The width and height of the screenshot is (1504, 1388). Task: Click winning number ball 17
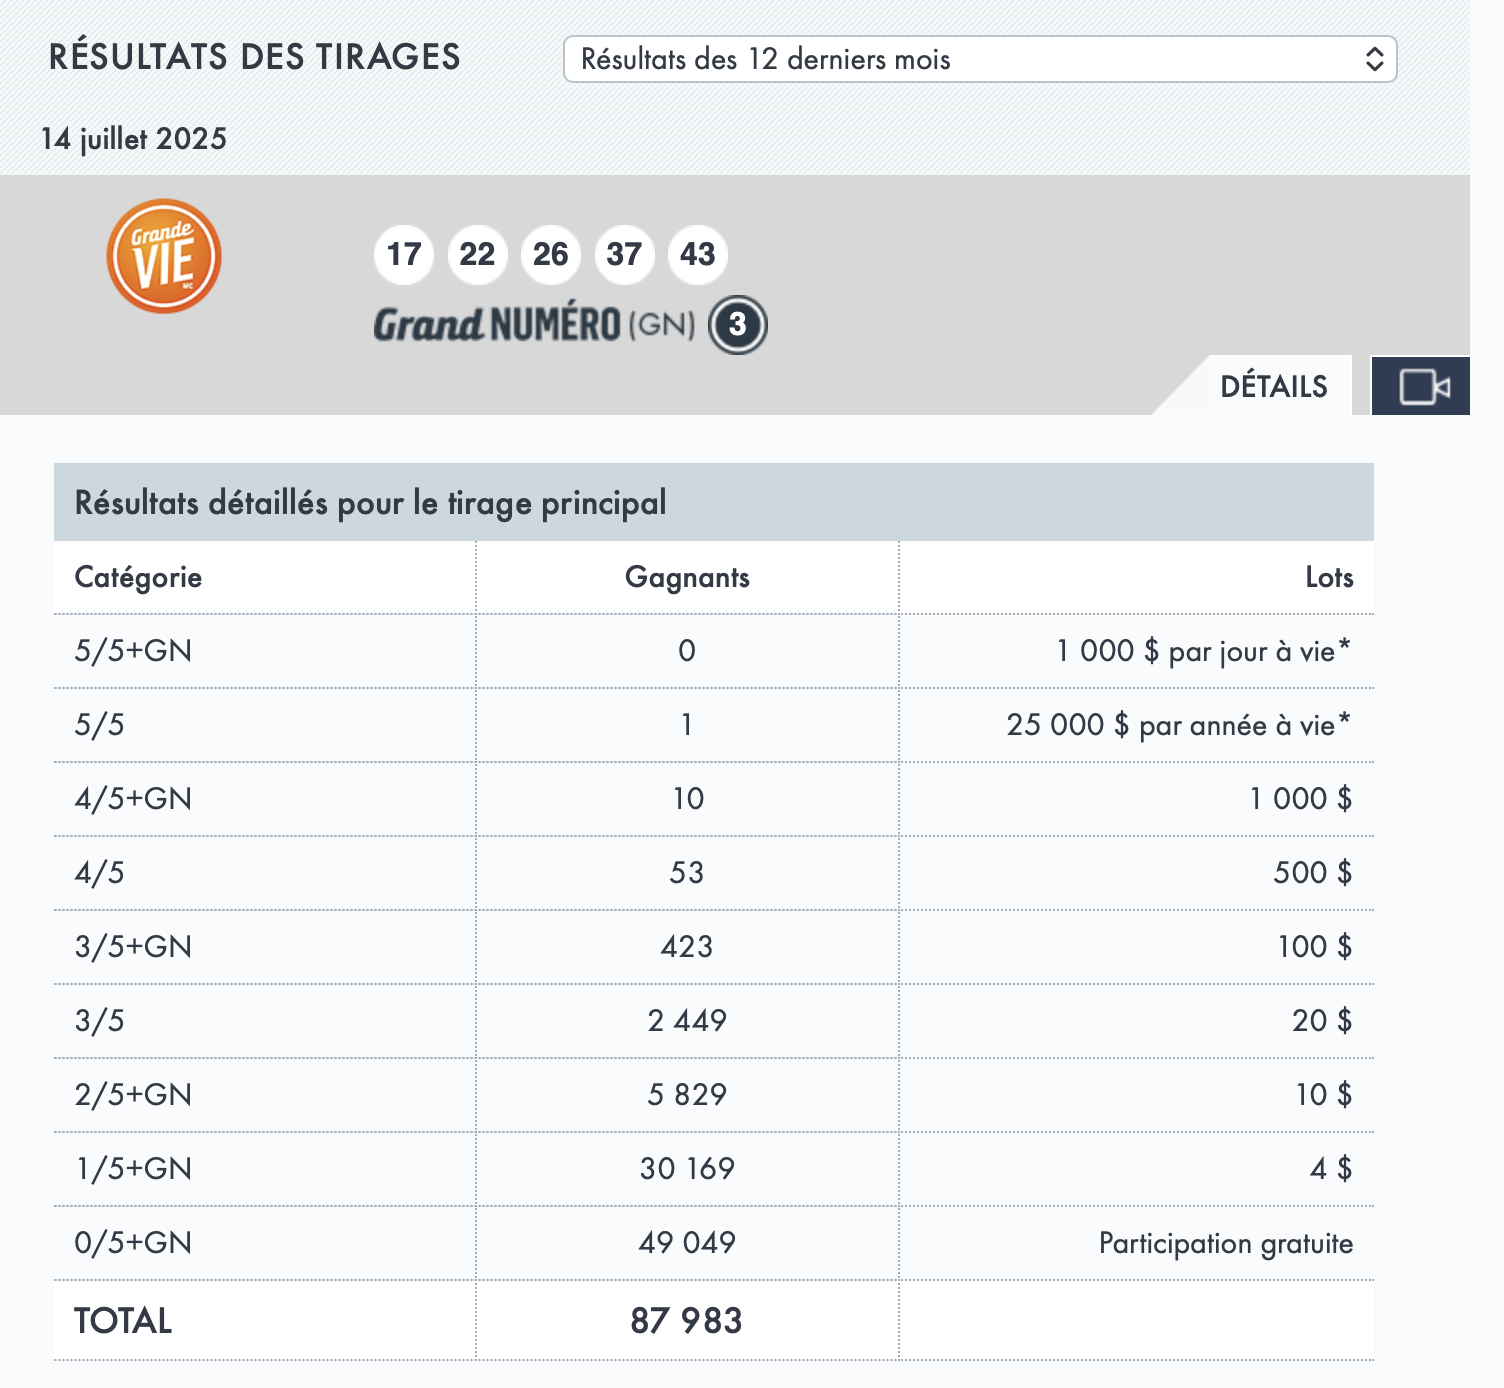[404, 254]
